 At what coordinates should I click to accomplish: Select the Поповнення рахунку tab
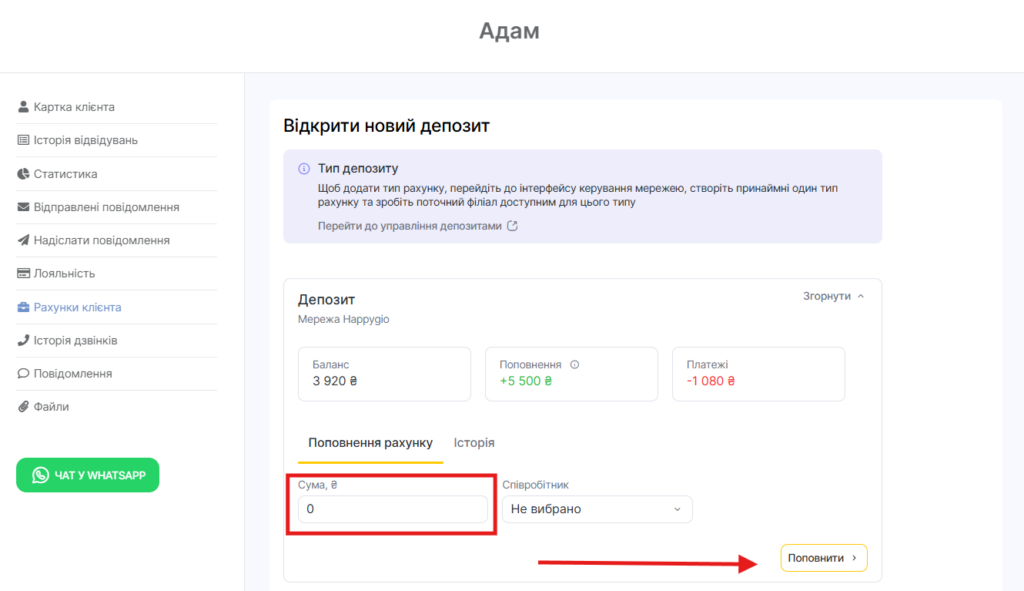370,442
